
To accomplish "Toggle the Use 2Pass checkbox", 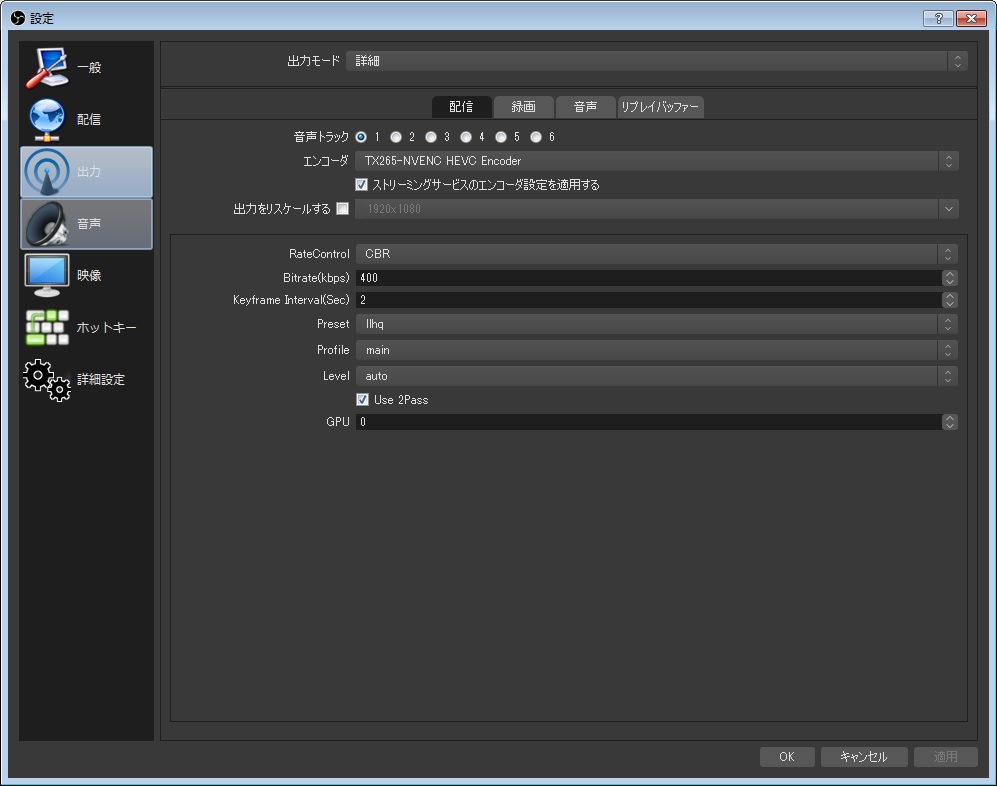I will [362, 399].
